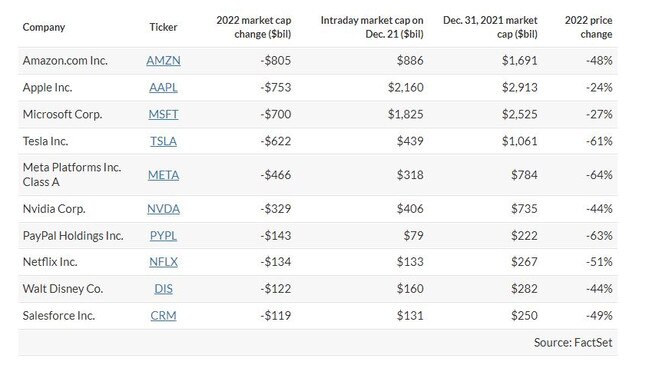Open the META ticker link
Screen dimensions: 649x365
[163, 175]
